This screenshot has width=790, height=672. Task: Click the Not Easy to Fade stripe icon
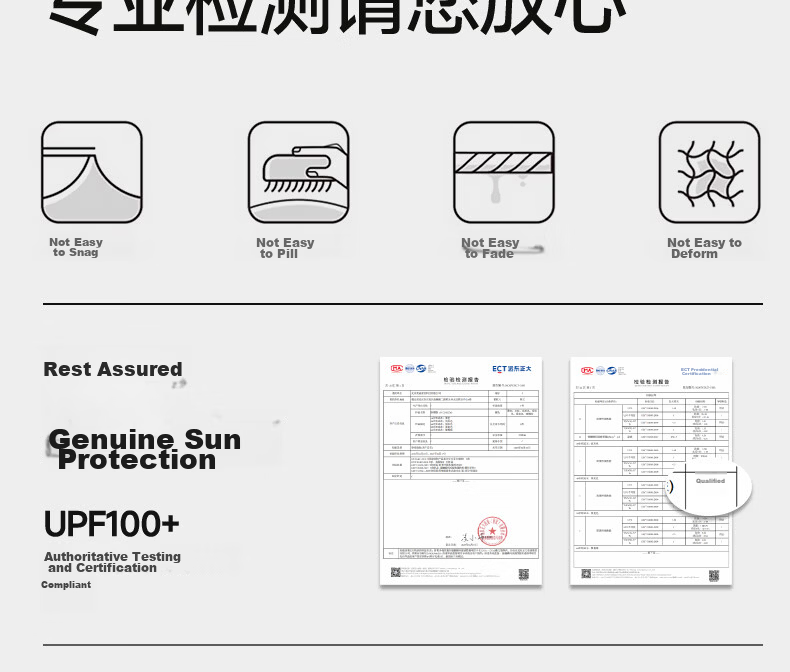click(504, 172)
